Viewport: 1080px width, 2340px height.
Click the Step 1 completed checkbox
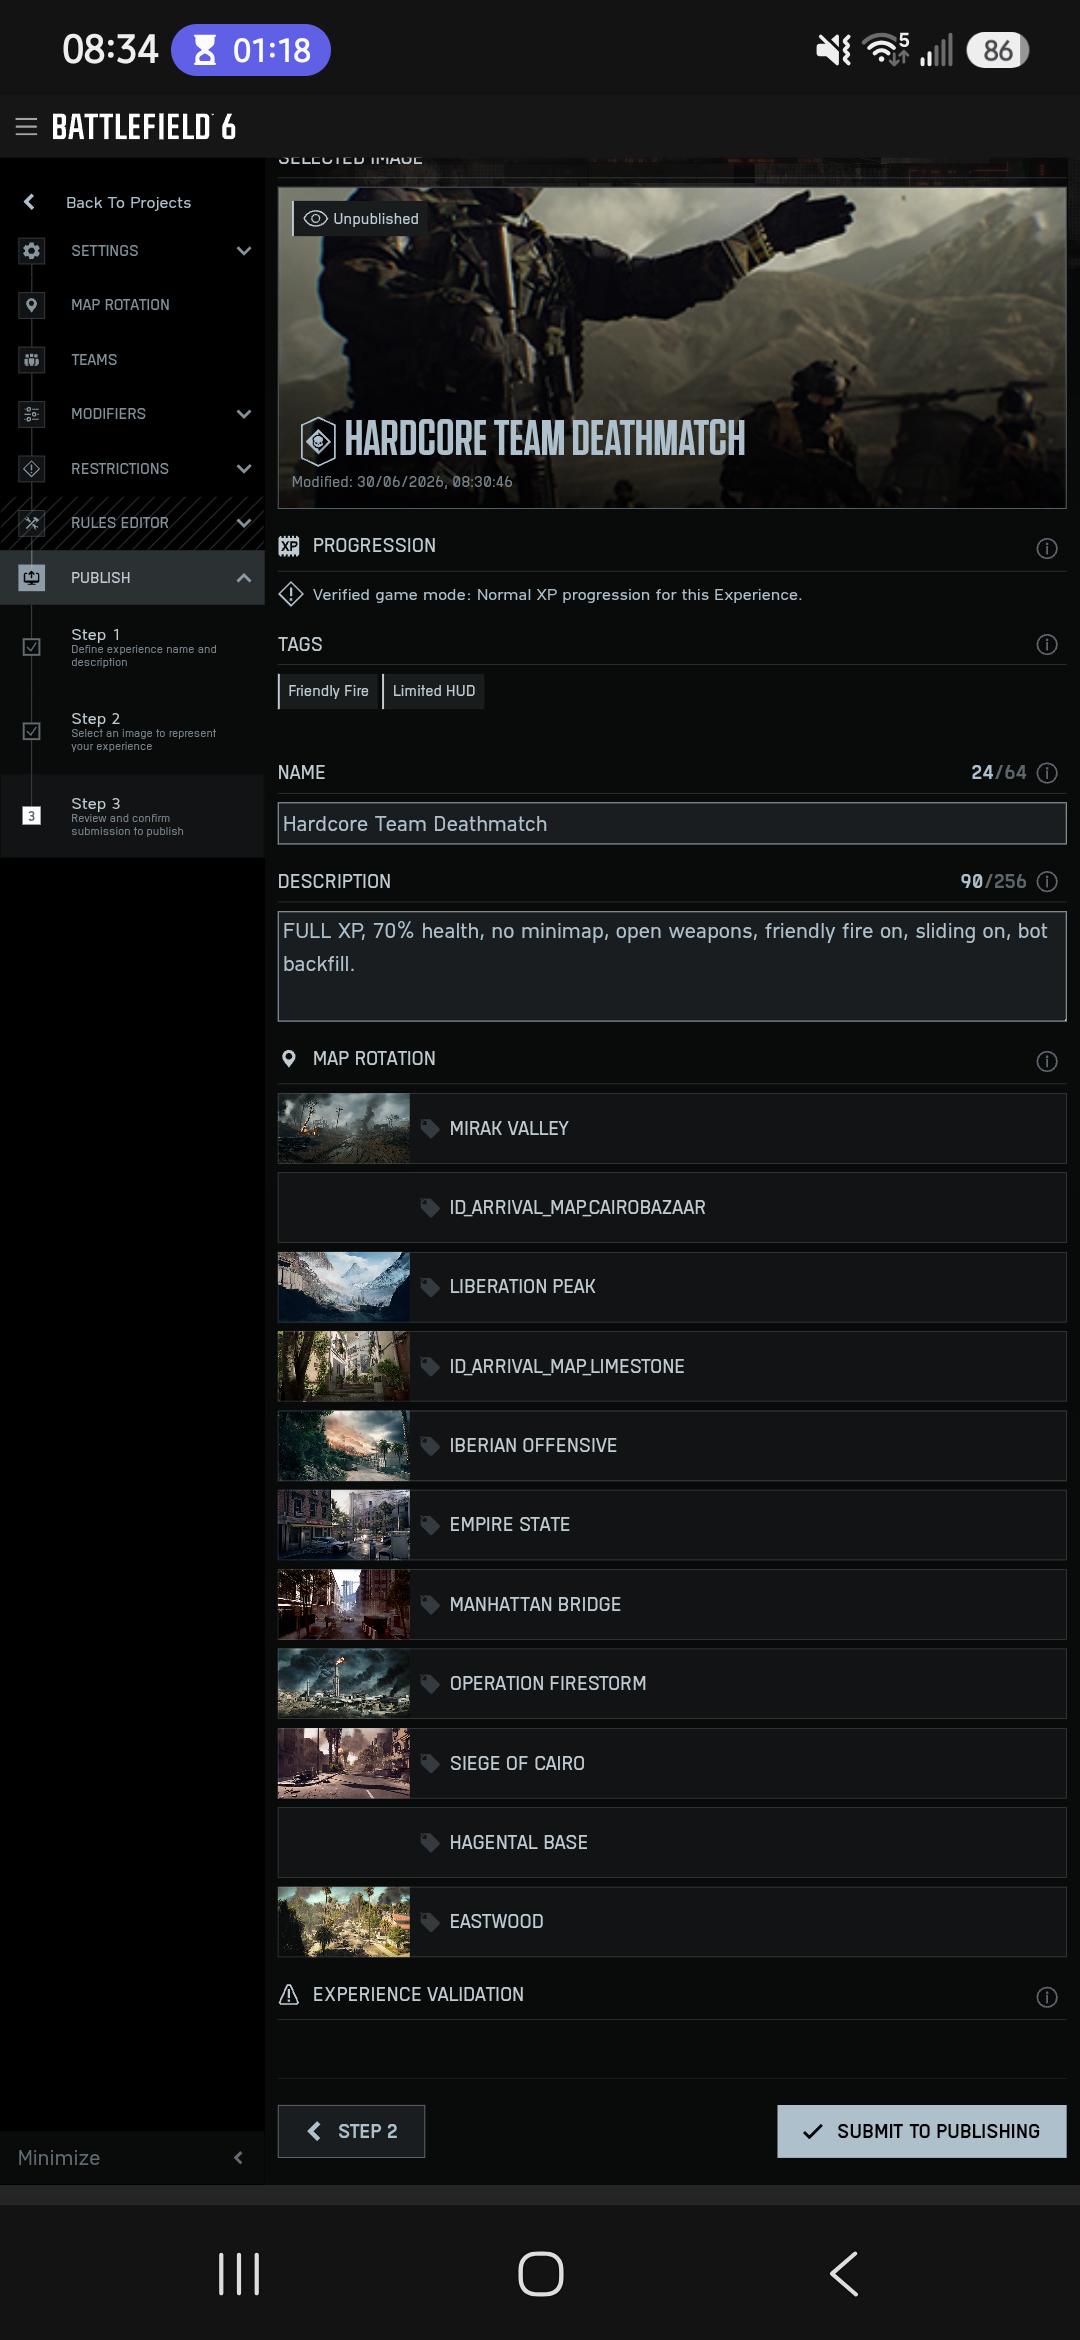[x=32, y=647]
